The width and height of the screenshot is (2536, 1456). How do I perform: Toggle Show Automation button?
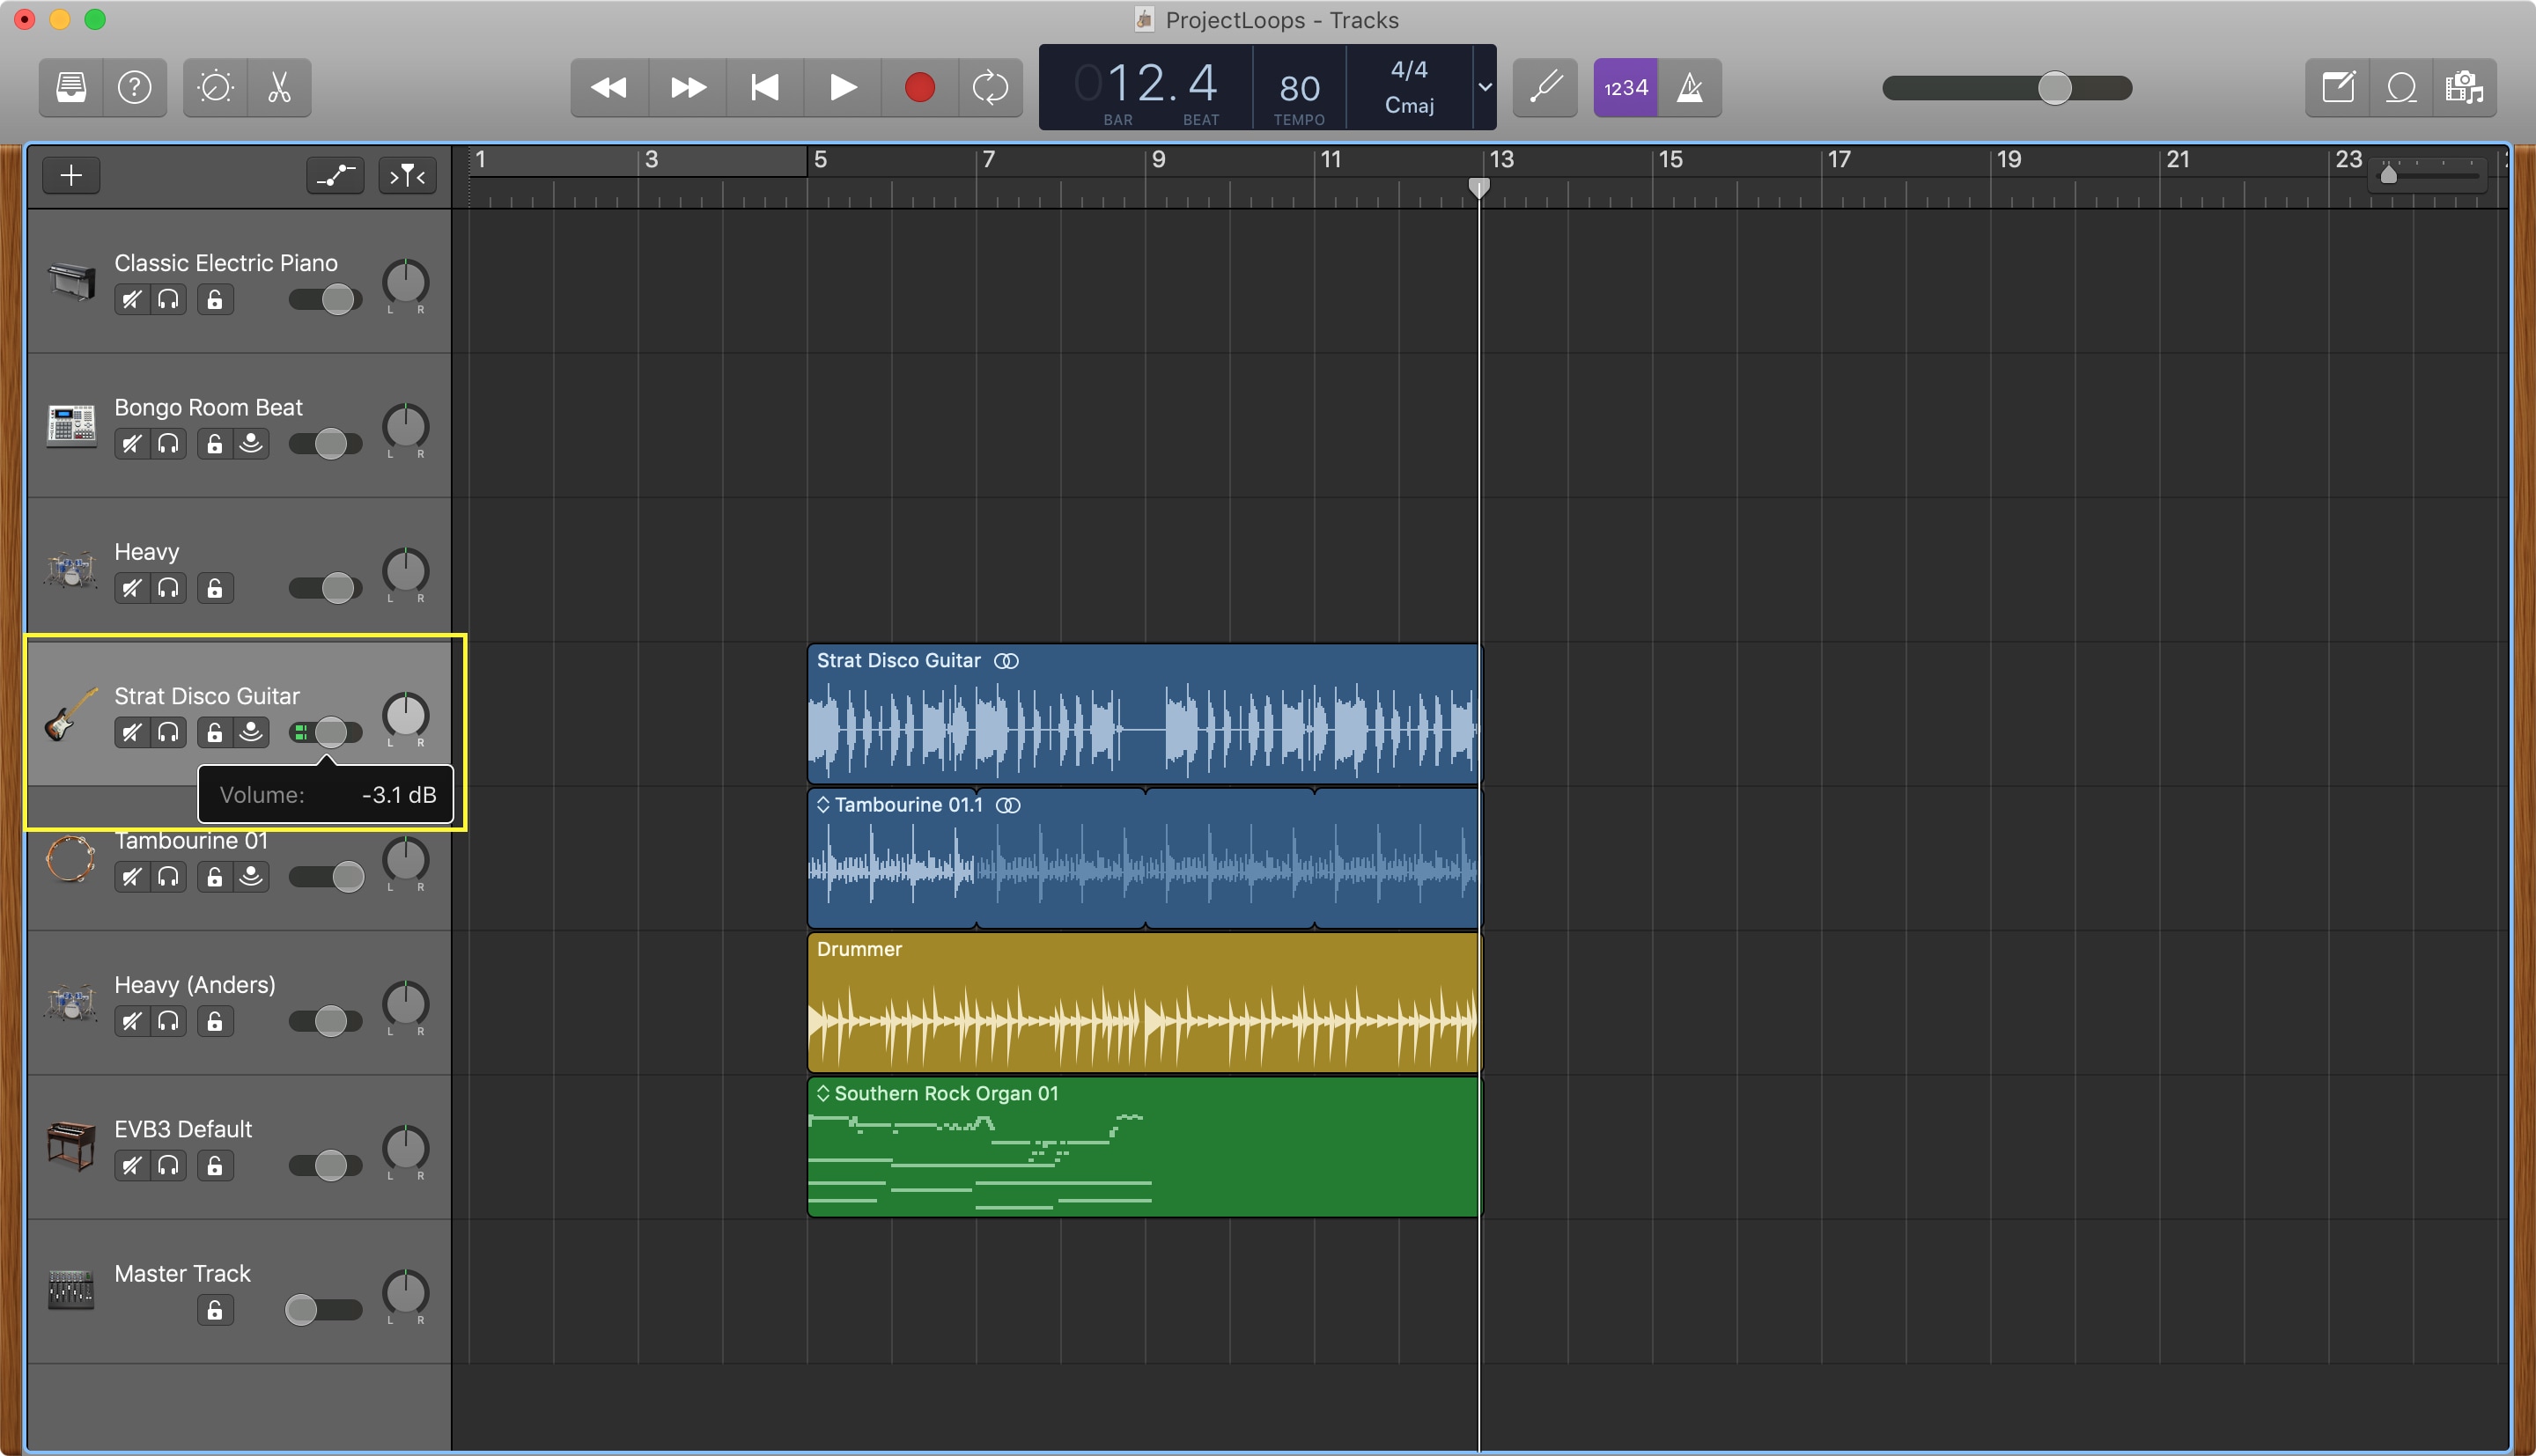[x=335, y=176]
